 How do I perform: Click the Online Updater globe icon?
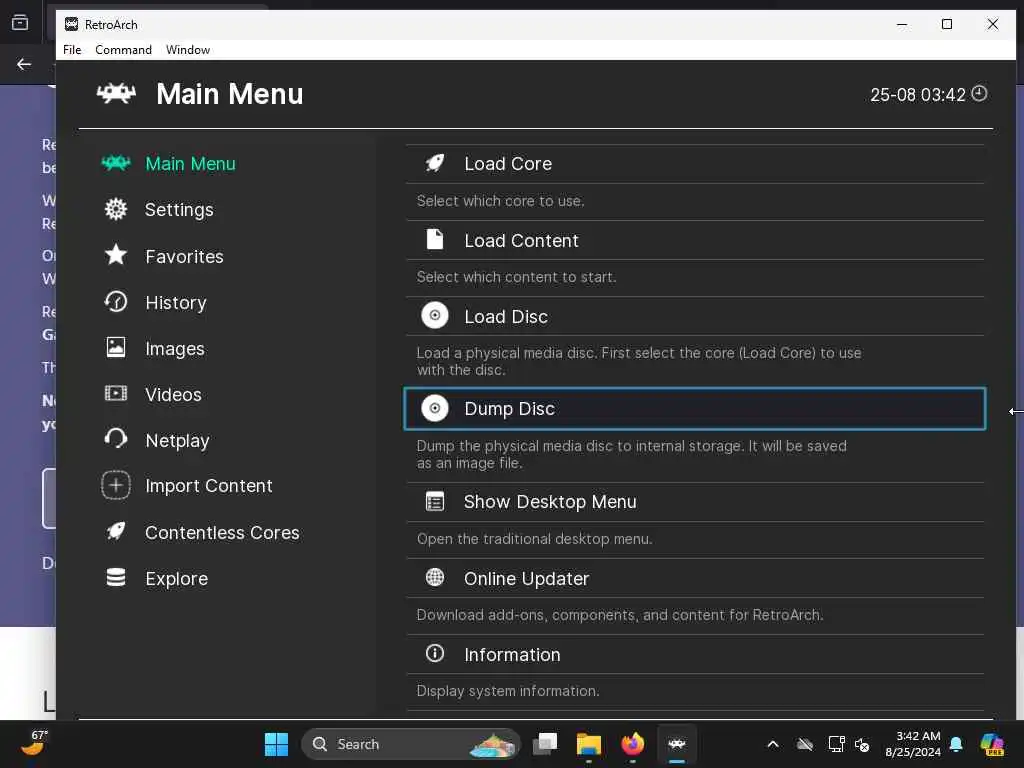coord(435,577)
